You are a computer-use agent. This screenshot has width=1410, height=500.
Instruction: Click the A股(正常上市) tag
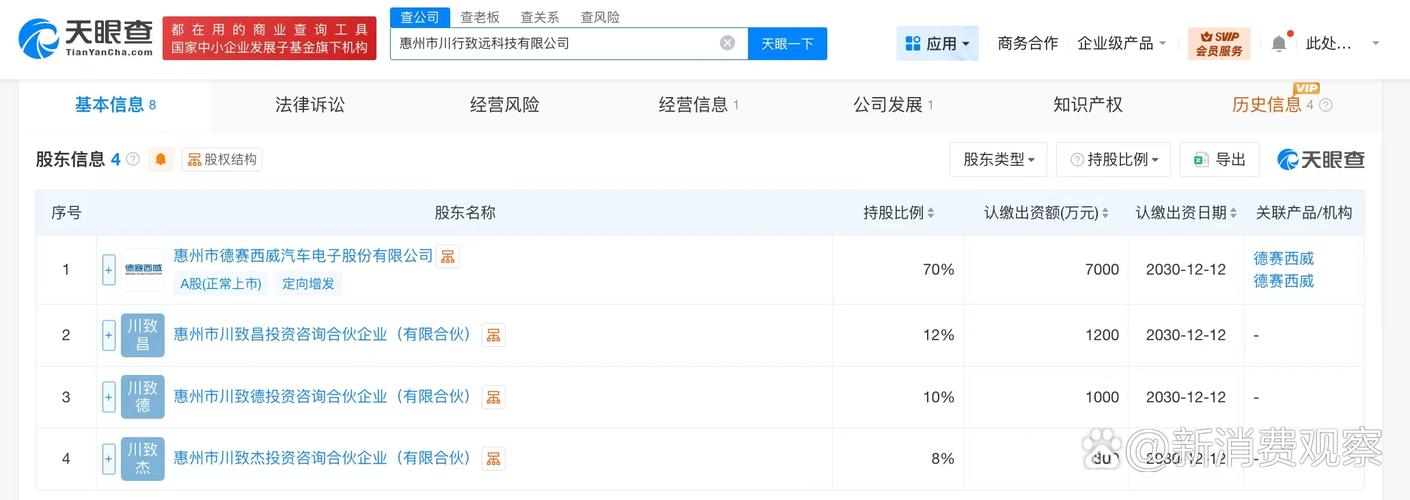(x=221, y=284)
